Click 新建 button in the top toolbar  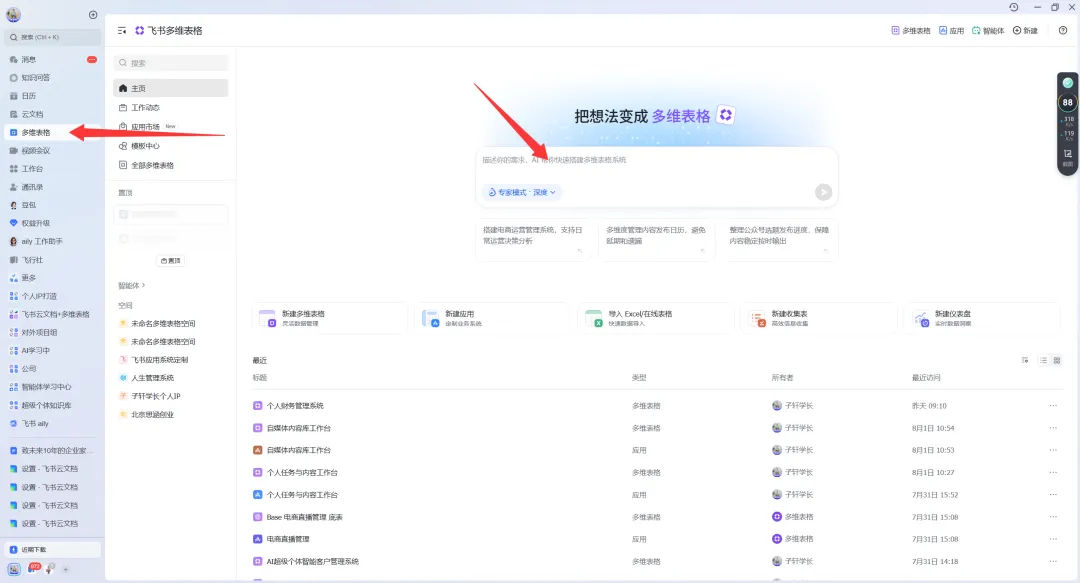(x=1025, y=30)
